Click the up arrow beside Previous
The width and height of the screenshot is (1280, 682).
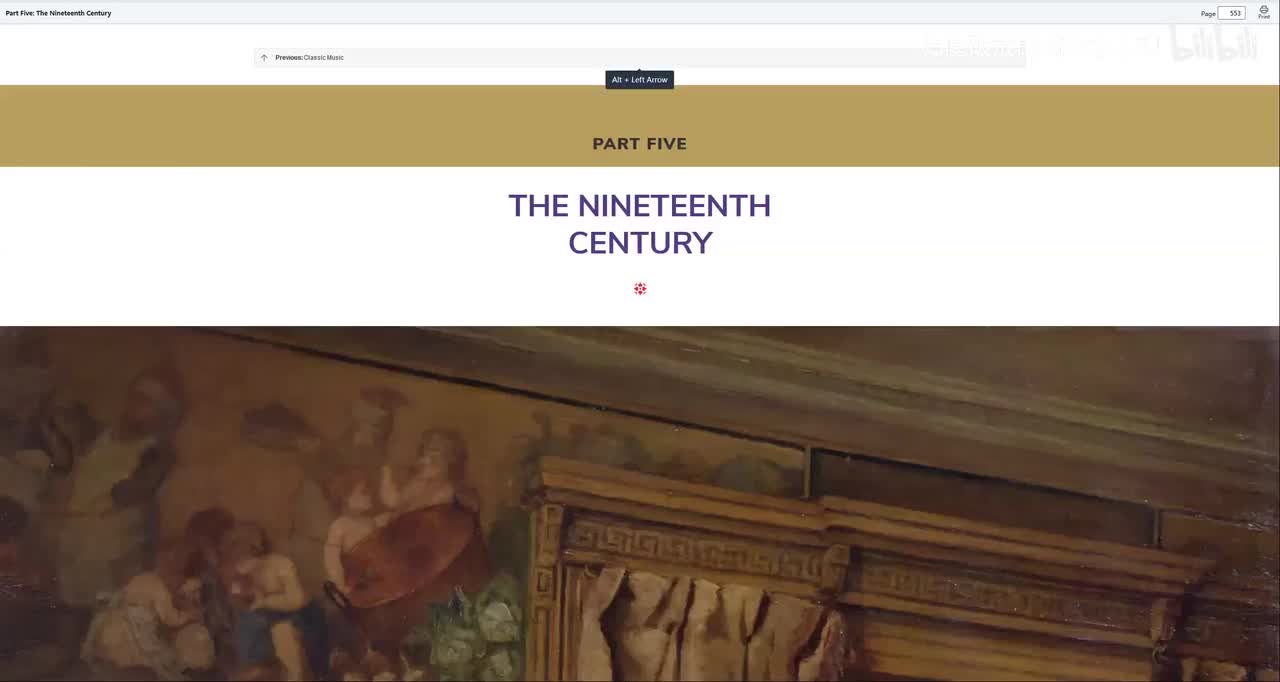tap(264, 58)
